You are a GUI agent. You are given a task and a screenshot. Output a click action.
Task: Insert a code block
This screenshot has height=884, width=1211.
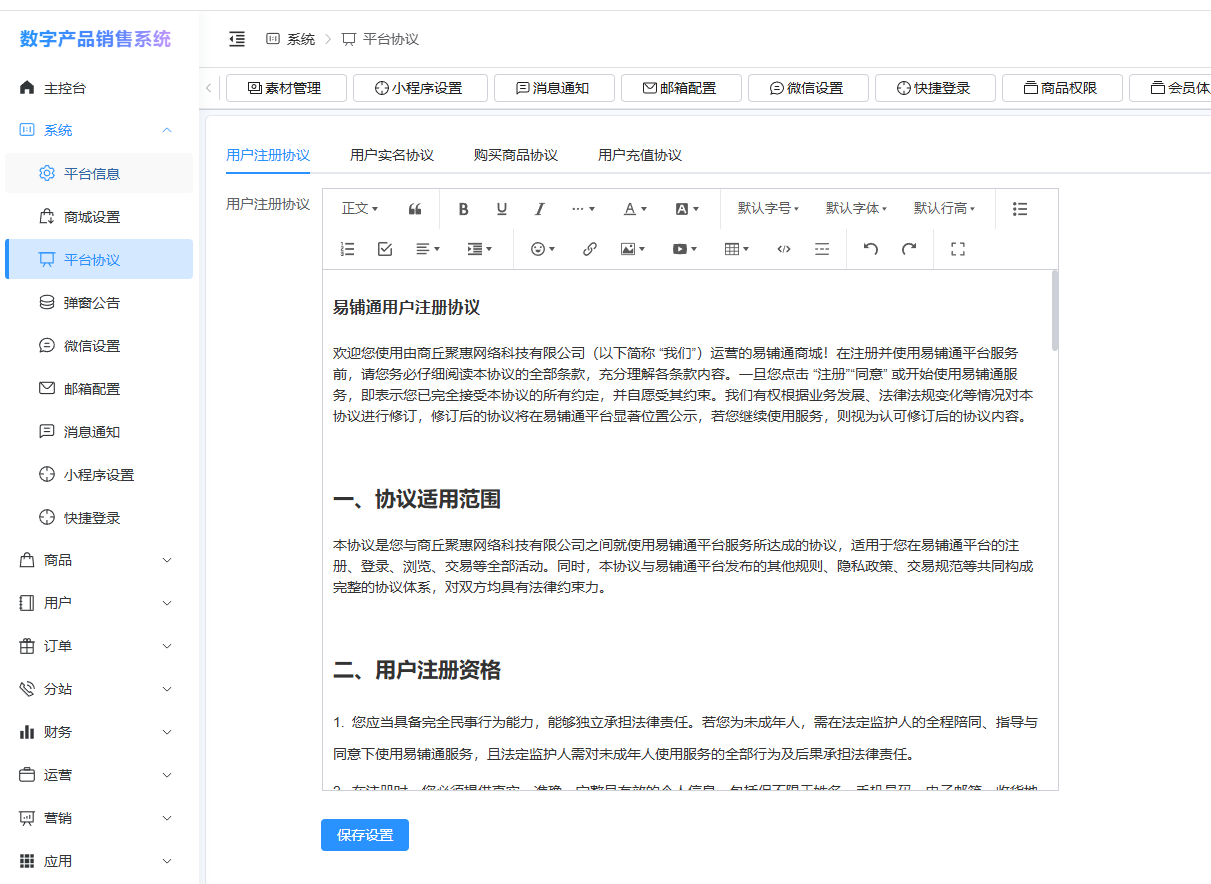(783, 249)
